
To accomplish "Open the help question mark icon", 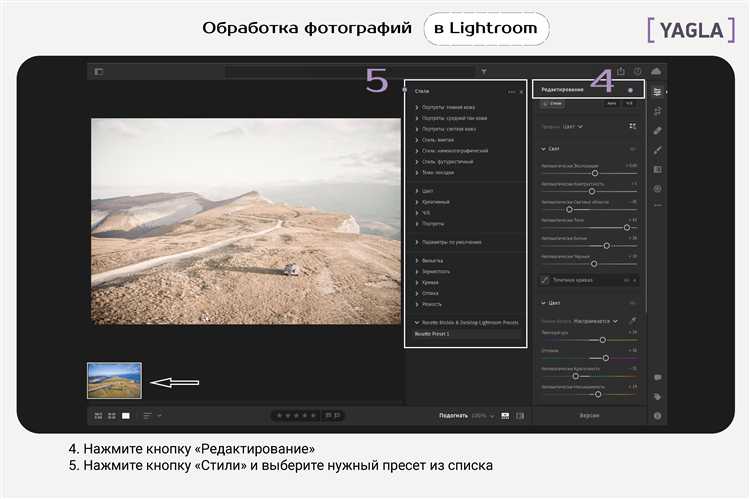I will [638, 71].
